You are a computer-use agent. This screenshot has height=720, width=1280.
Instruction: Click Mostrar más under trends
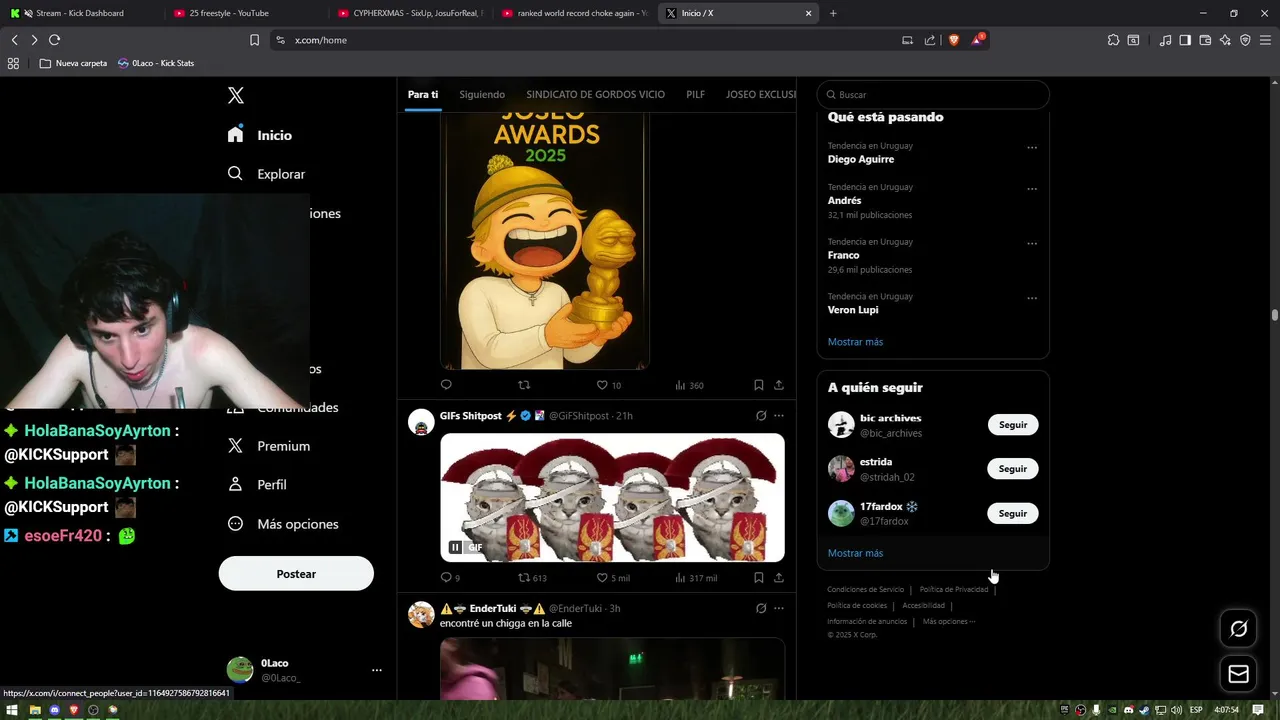(x=855, y=342)
